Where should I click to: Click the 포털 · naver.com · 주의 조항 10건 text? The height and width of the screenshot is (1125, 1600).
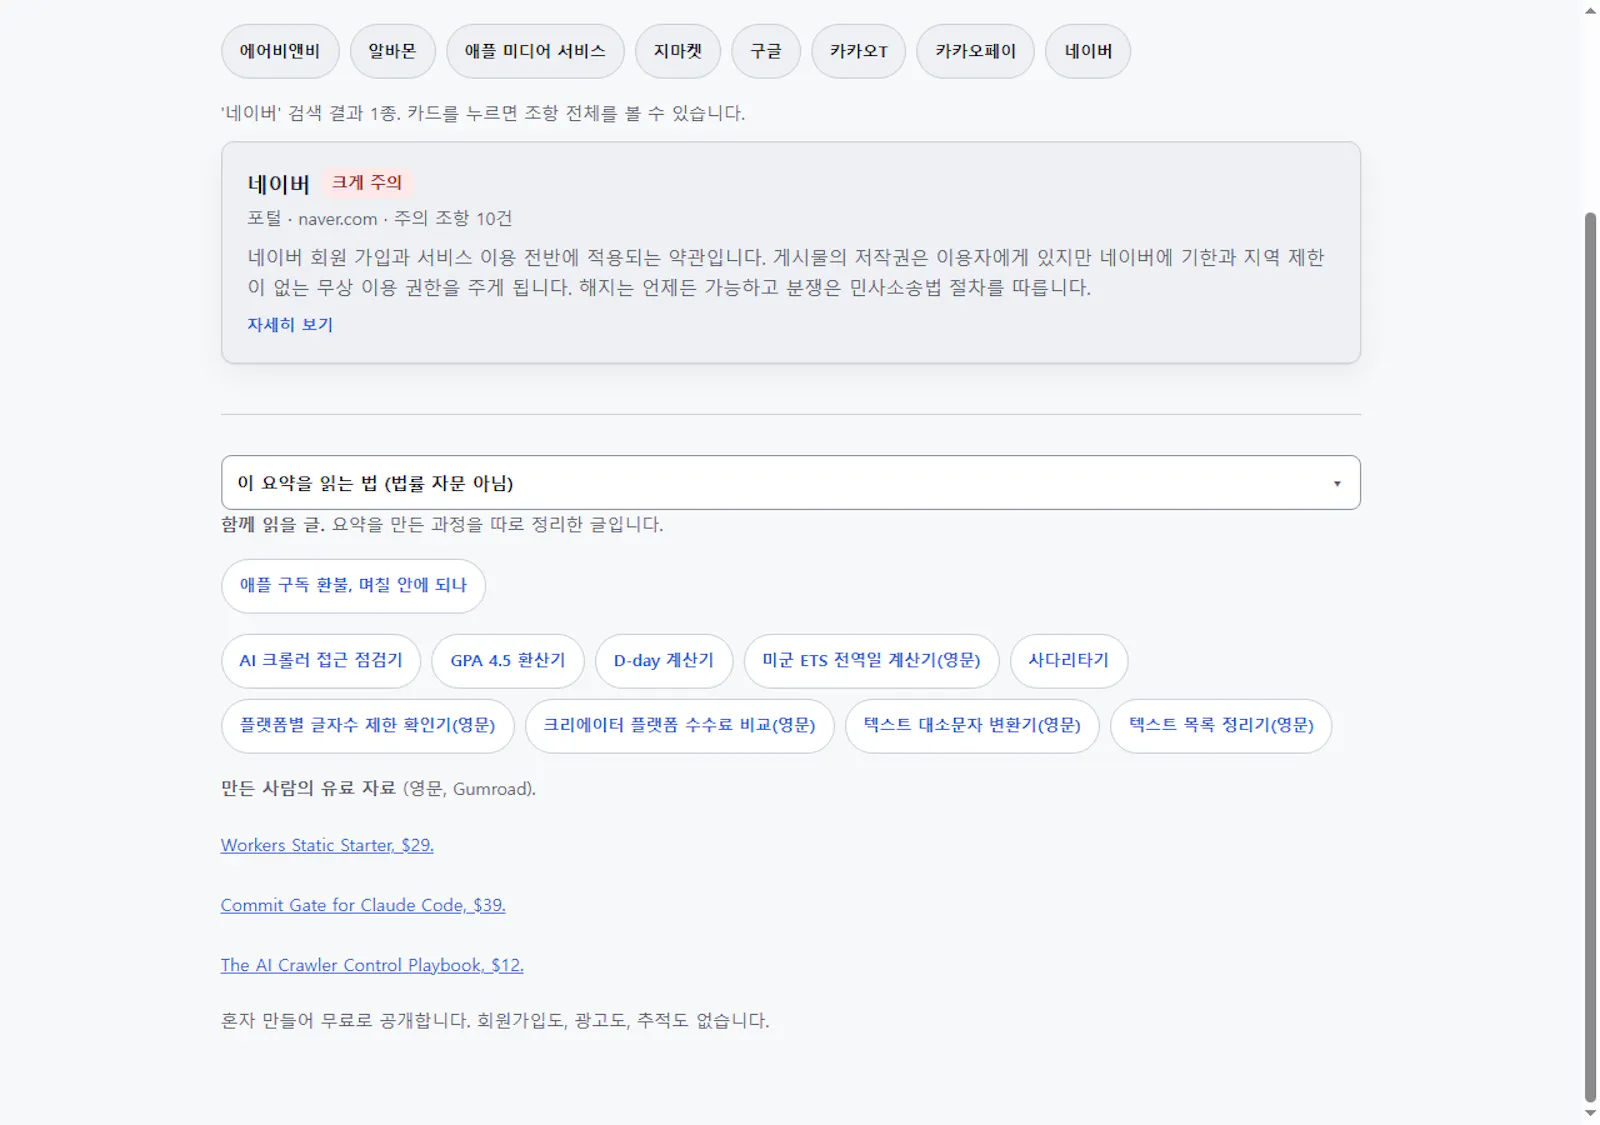pos(380,219)
